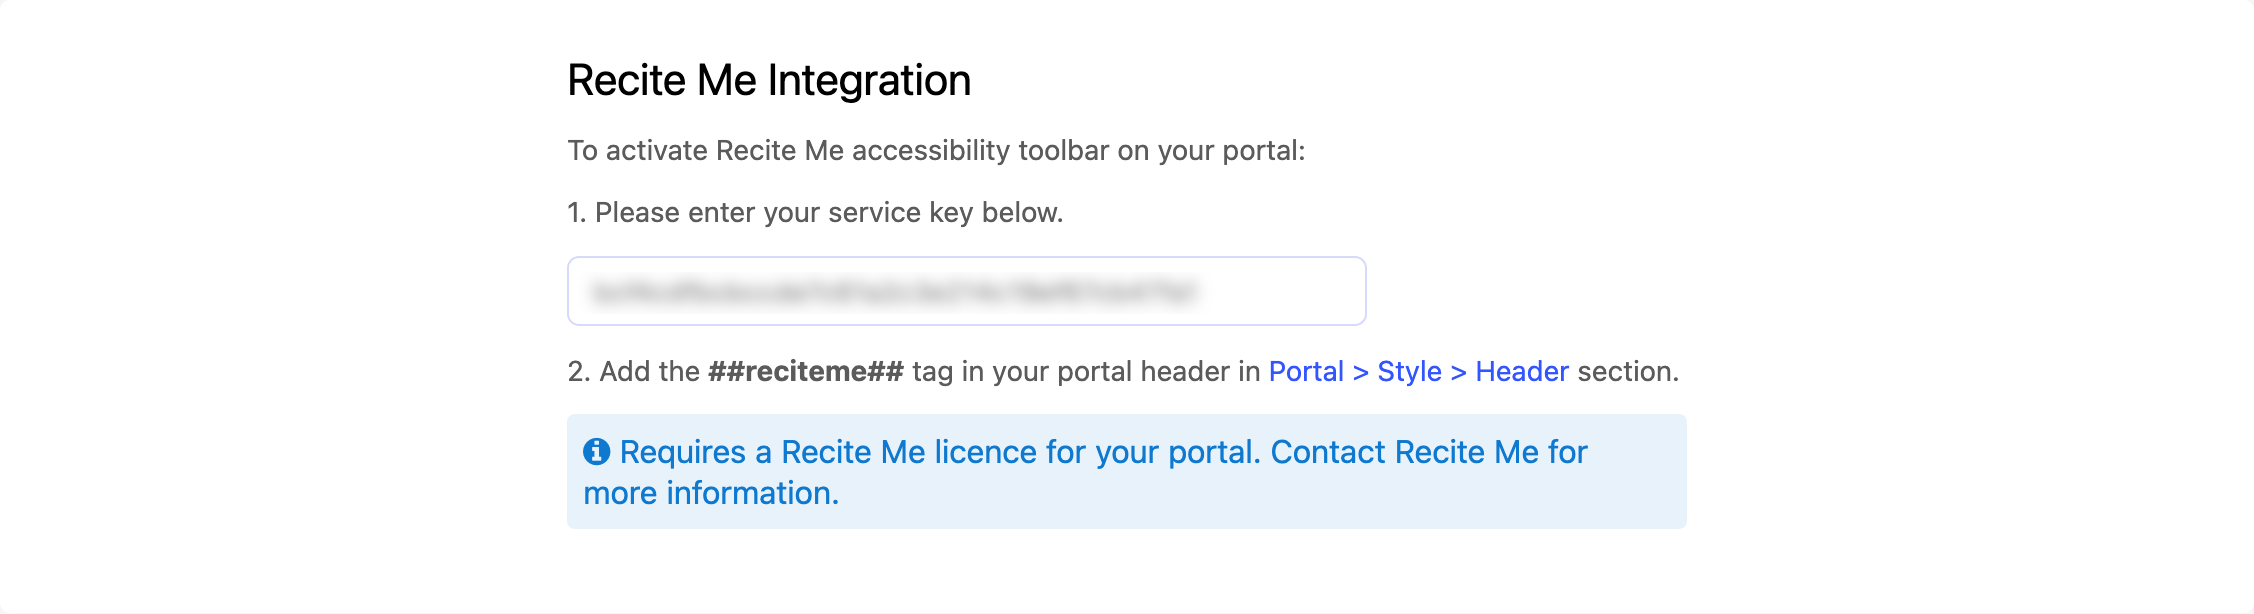Click the blurred service key value
The image size is (2254, 614).
click(x=893, y=292)
